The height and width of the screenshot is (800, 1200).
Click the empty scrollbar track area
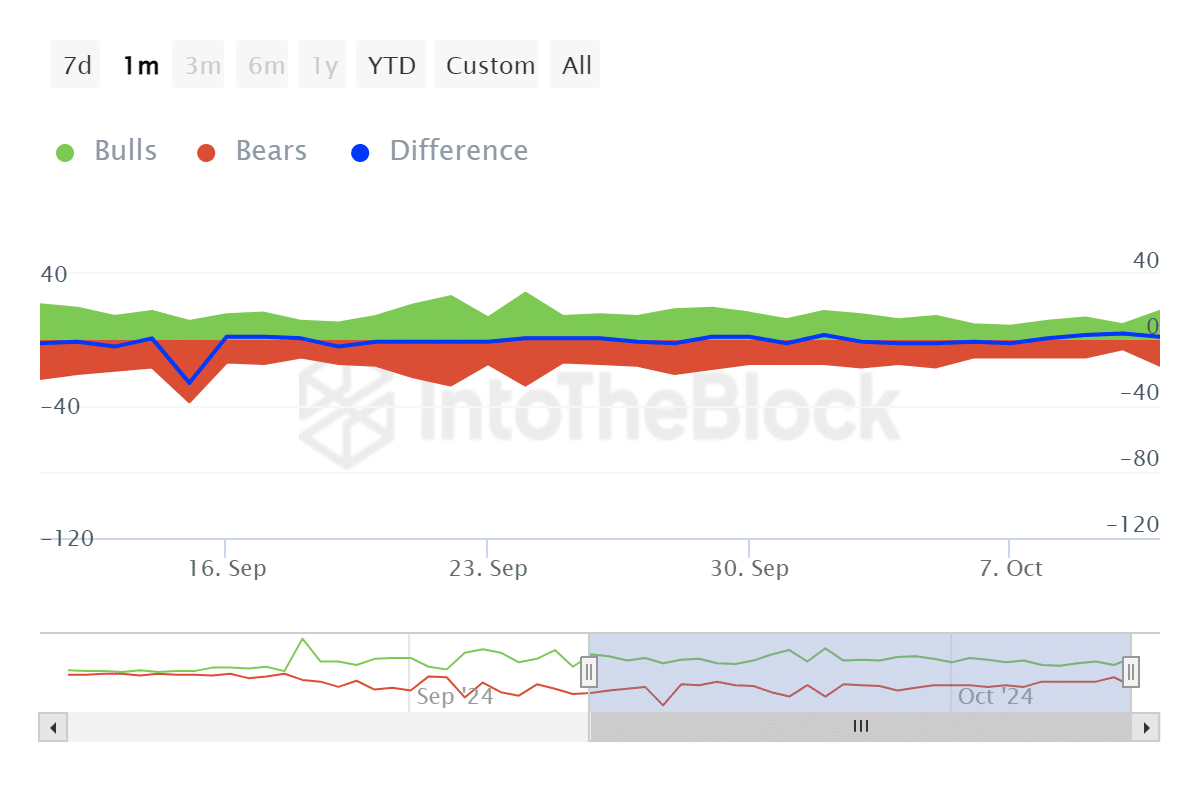click(x=320, y=727)
